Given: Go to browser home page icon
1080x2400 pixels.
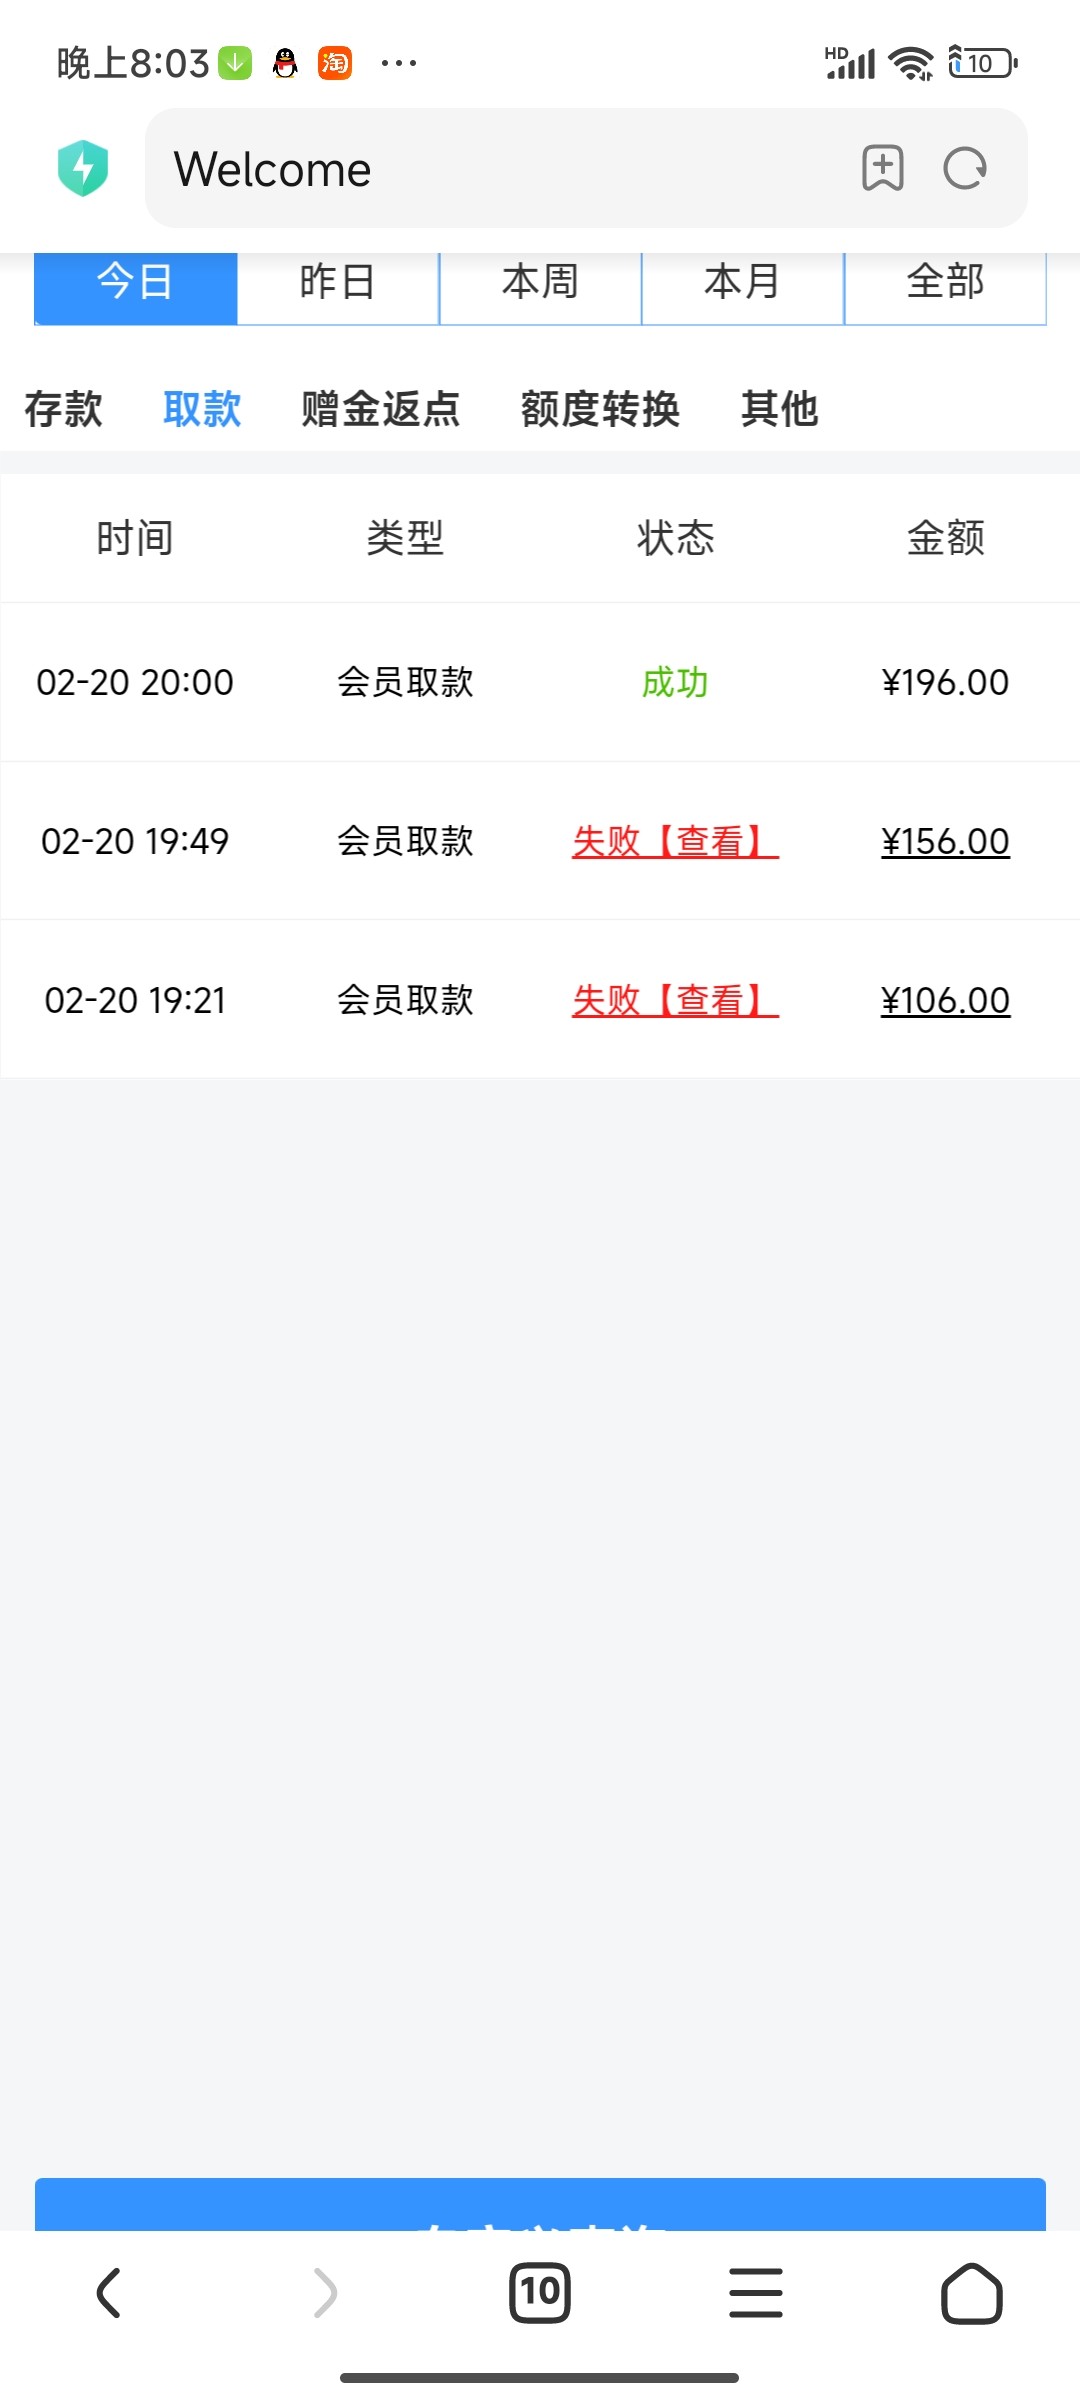Looking at the screenshot, I should pyautogui.click(x=971, y=2292).
